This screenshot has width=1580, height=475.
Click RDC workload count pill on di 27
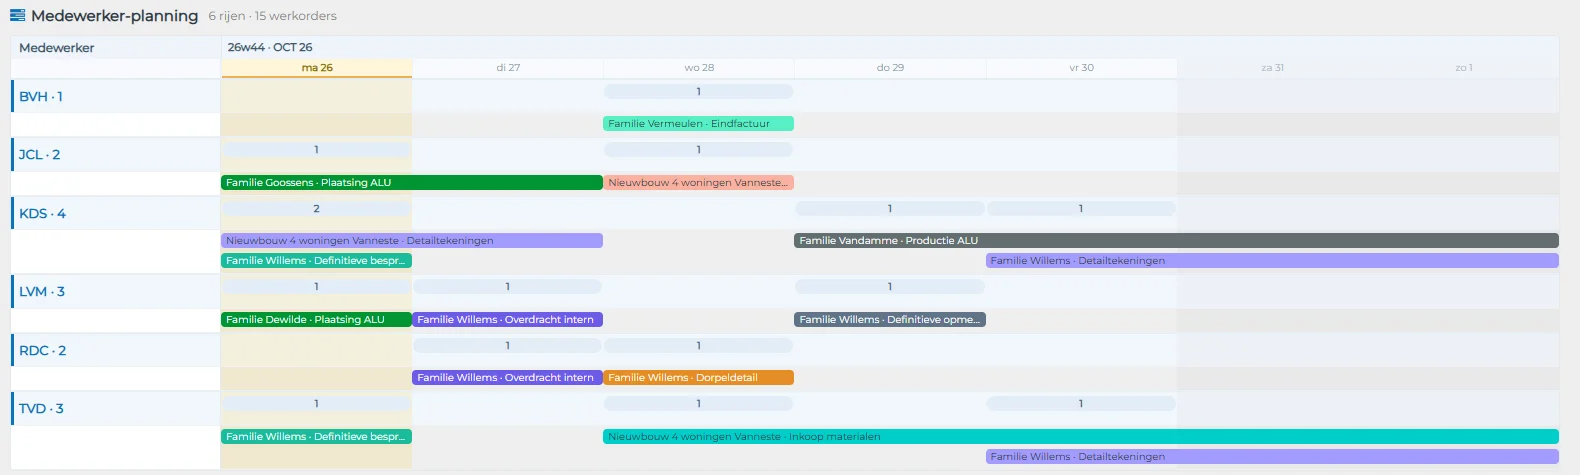[x=507, y=346]
